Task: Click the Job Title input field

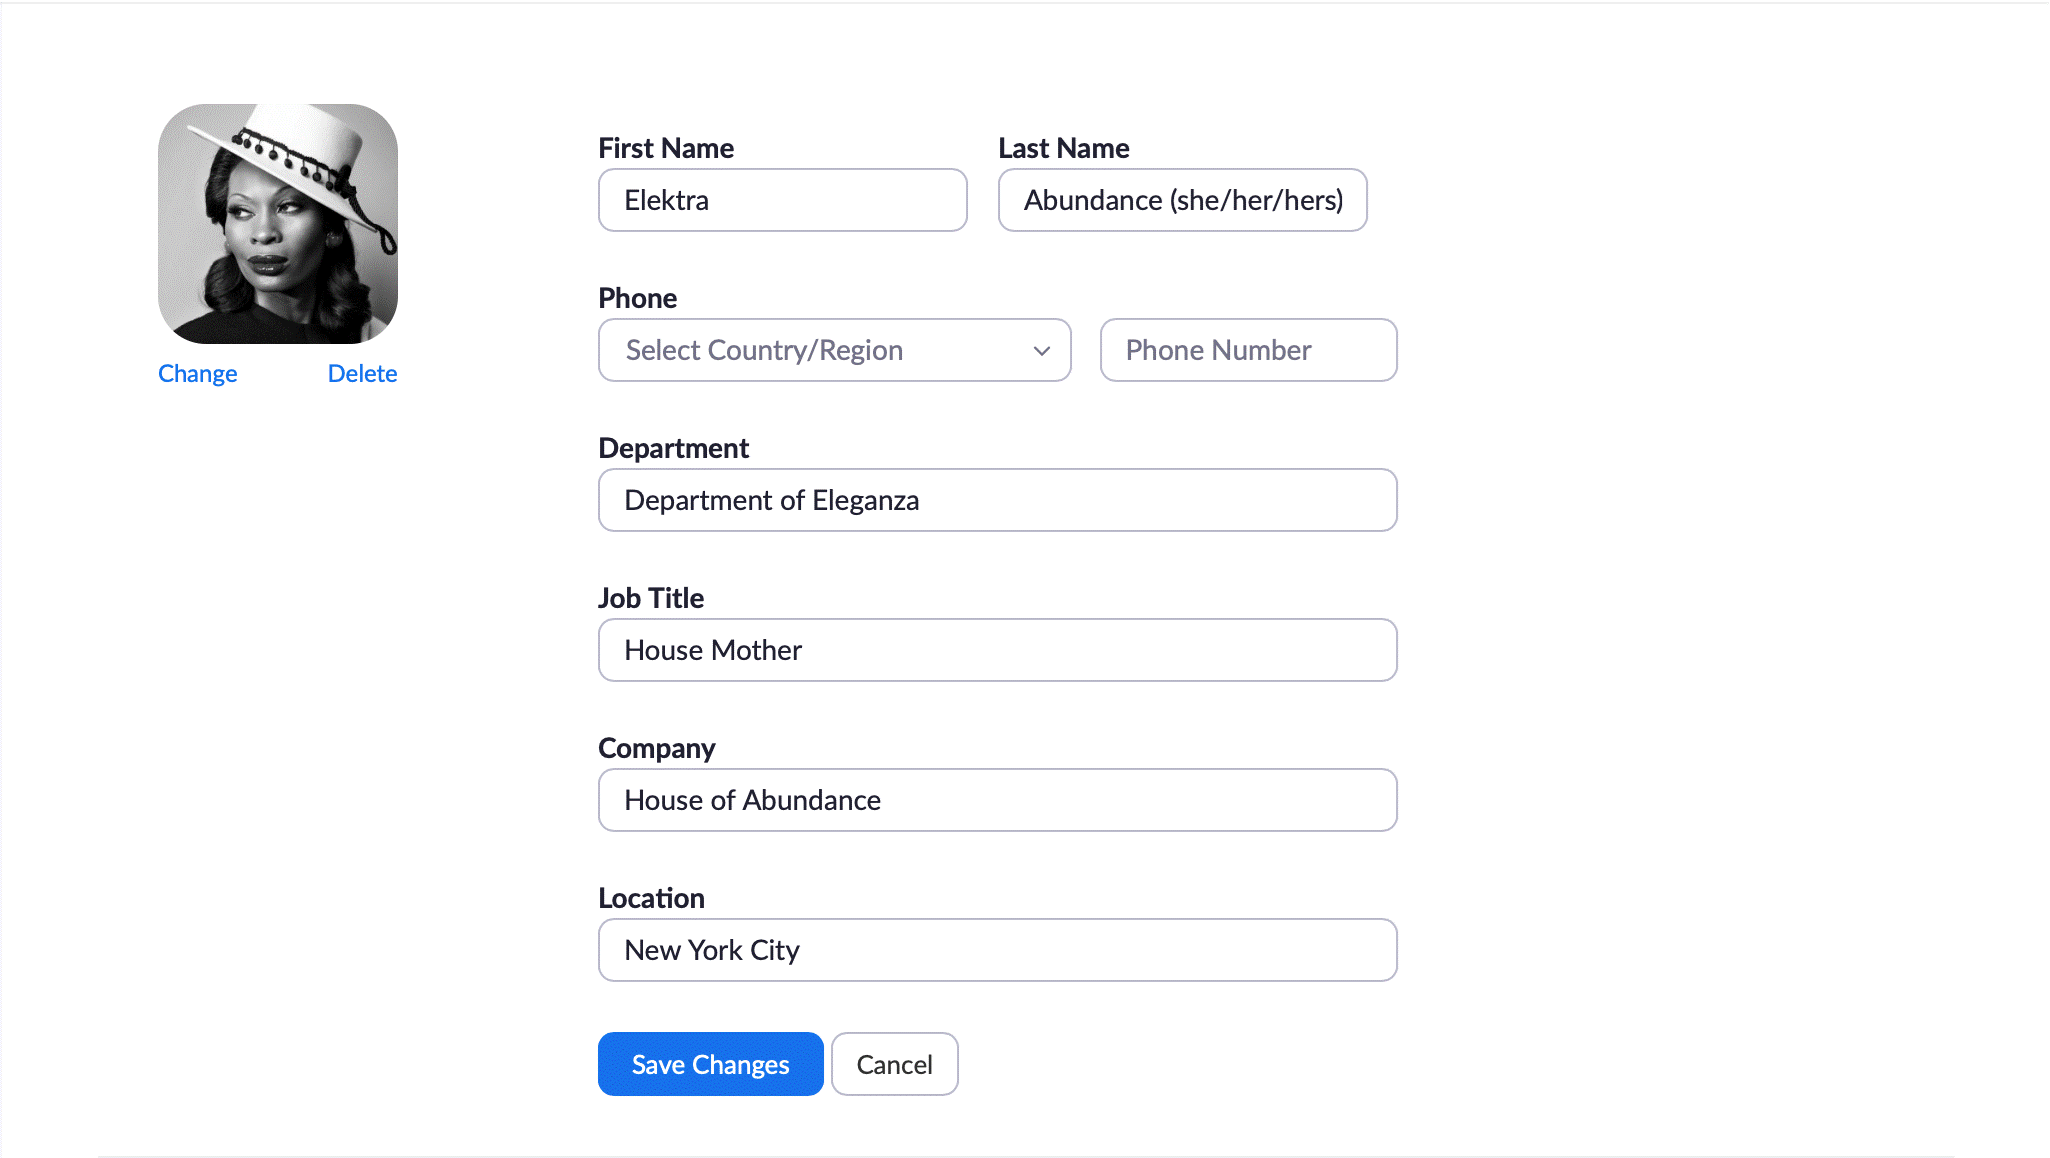Action: click(997, 649)
